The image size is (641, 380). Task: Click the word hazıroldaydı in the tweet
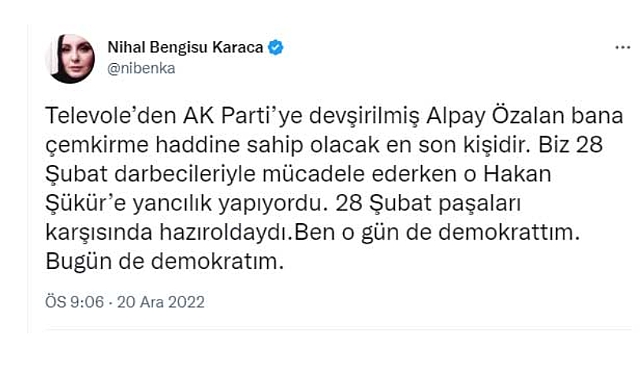(226, 232)
